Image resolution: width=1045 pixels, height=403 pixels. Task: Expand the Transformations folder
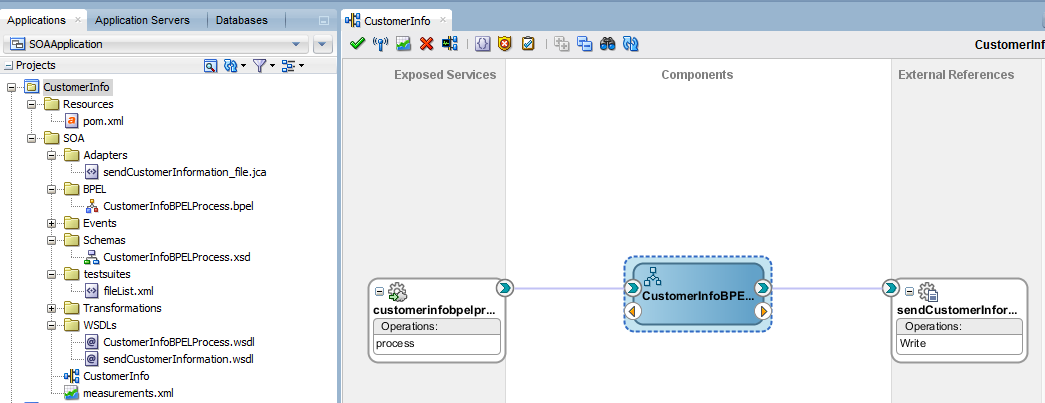coord(51,308)
